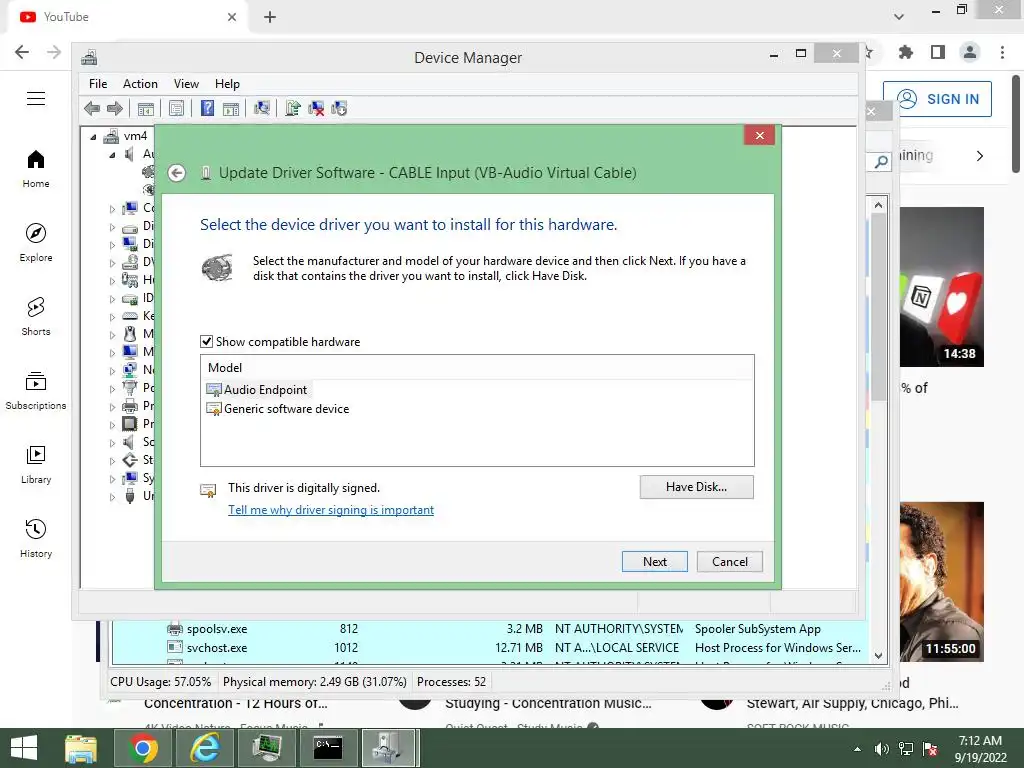The width and height of the screenshot is (1024, 768).
Task: Expand the Network adapters tree node
Action: click(112, 370)
